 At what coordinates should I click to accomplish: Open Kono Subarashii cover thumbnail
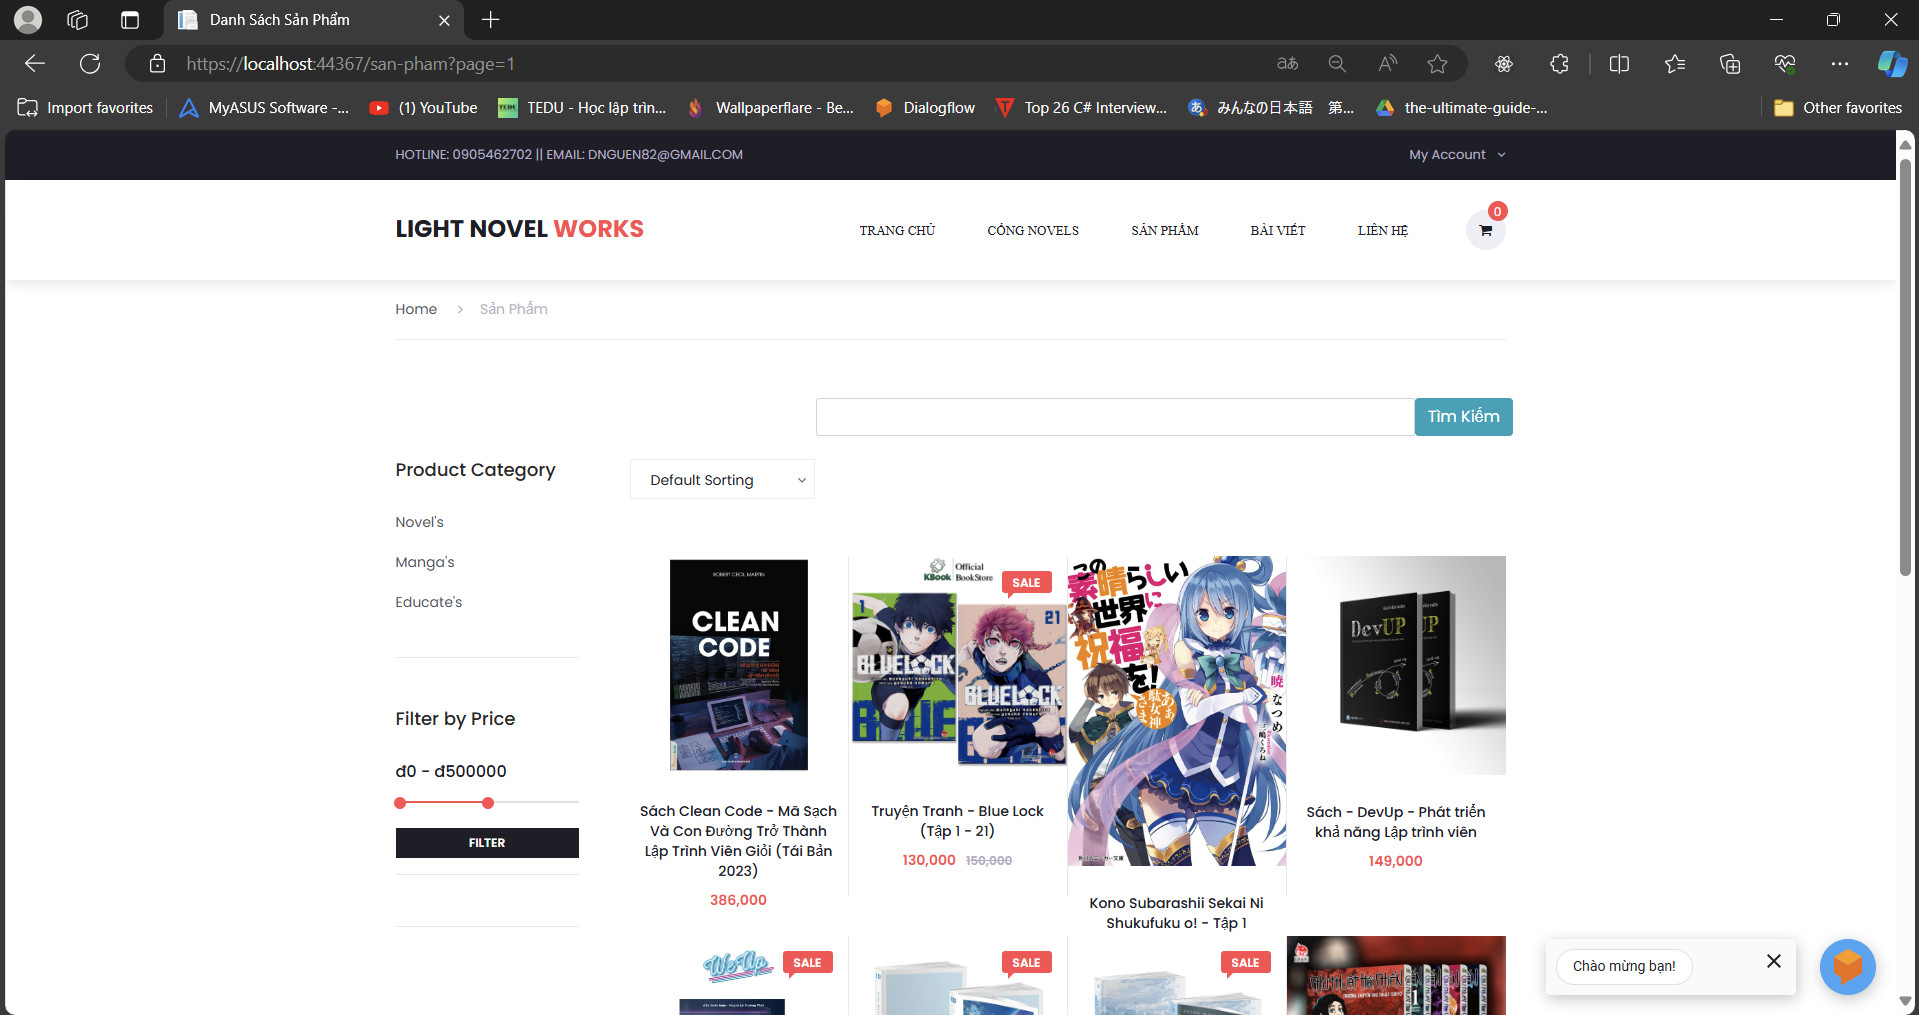1176,711
